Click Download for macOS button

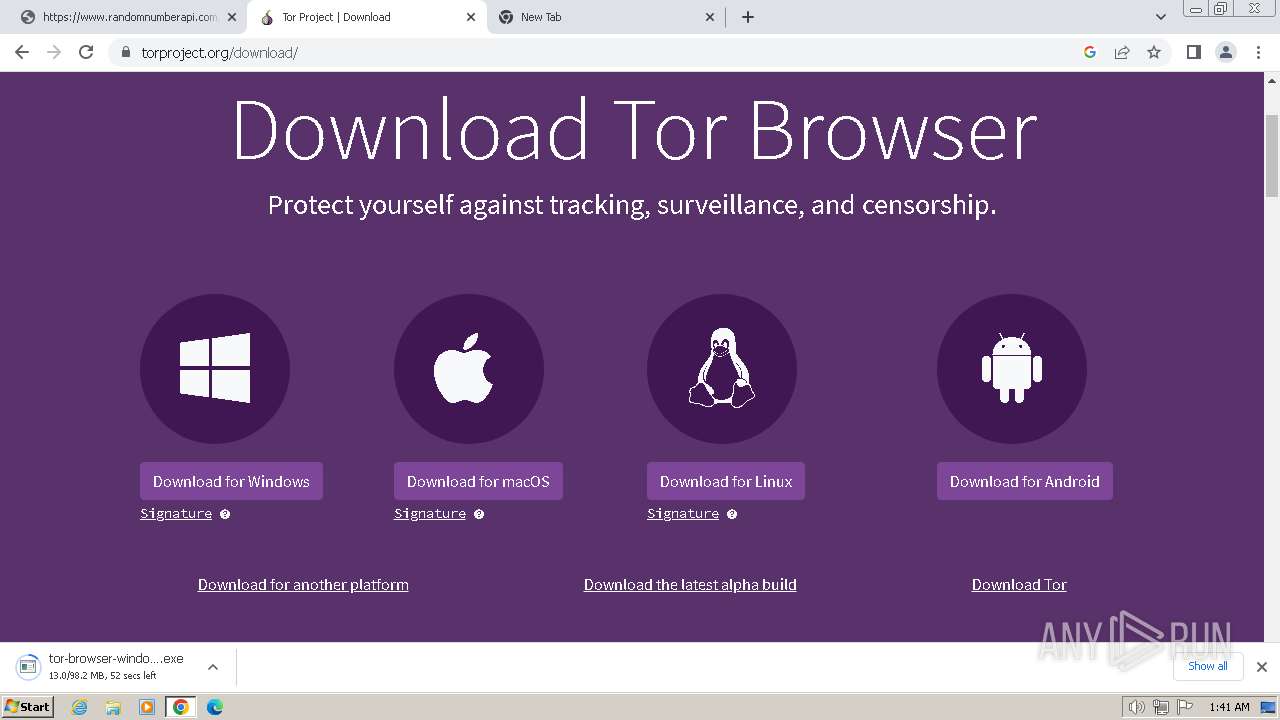478,481
